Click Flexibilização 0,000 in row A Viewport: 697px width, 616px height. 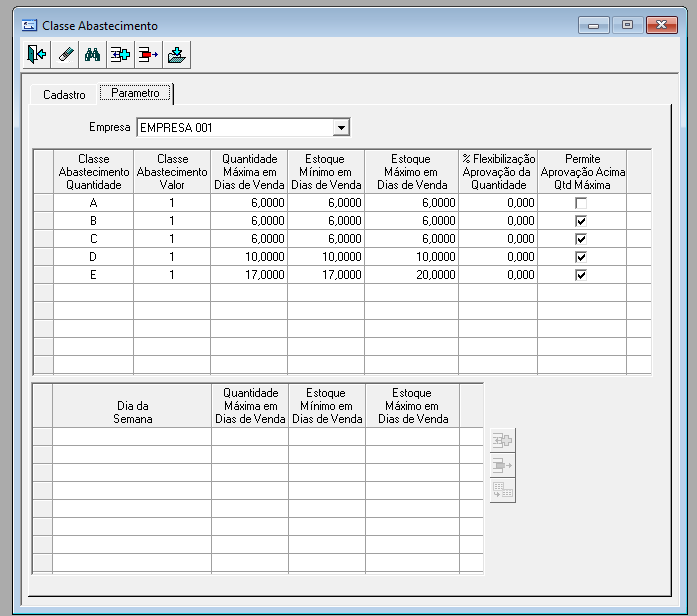498,203
